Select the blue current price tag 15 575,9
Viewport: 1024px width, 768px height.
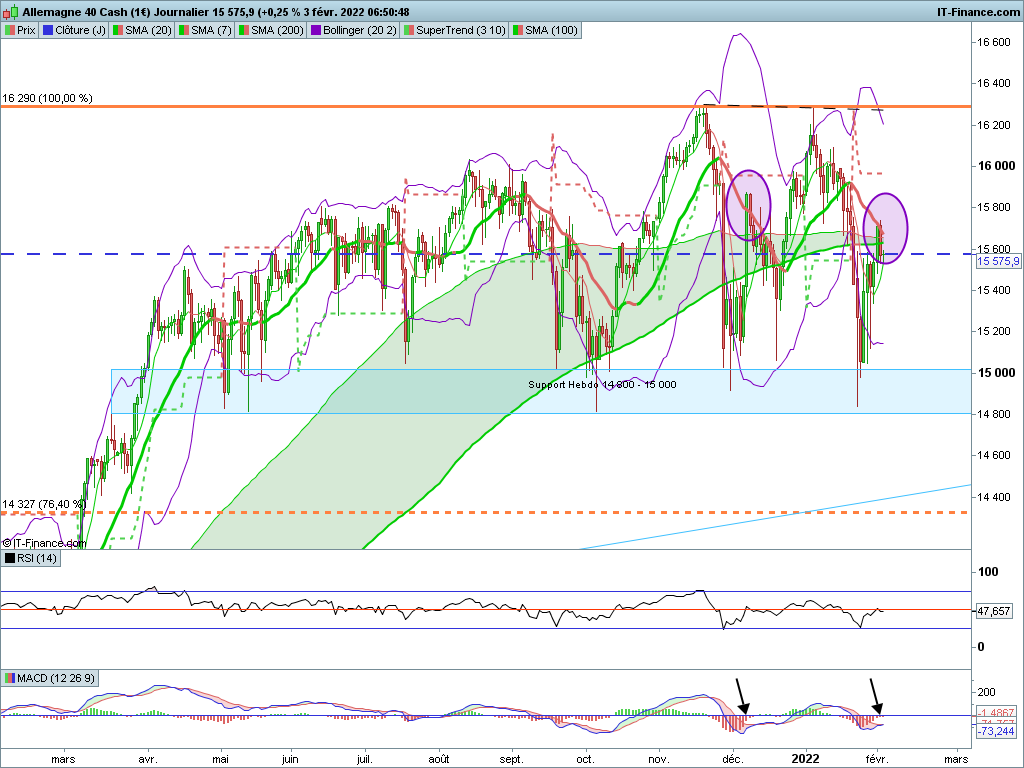tap(997, 261)
